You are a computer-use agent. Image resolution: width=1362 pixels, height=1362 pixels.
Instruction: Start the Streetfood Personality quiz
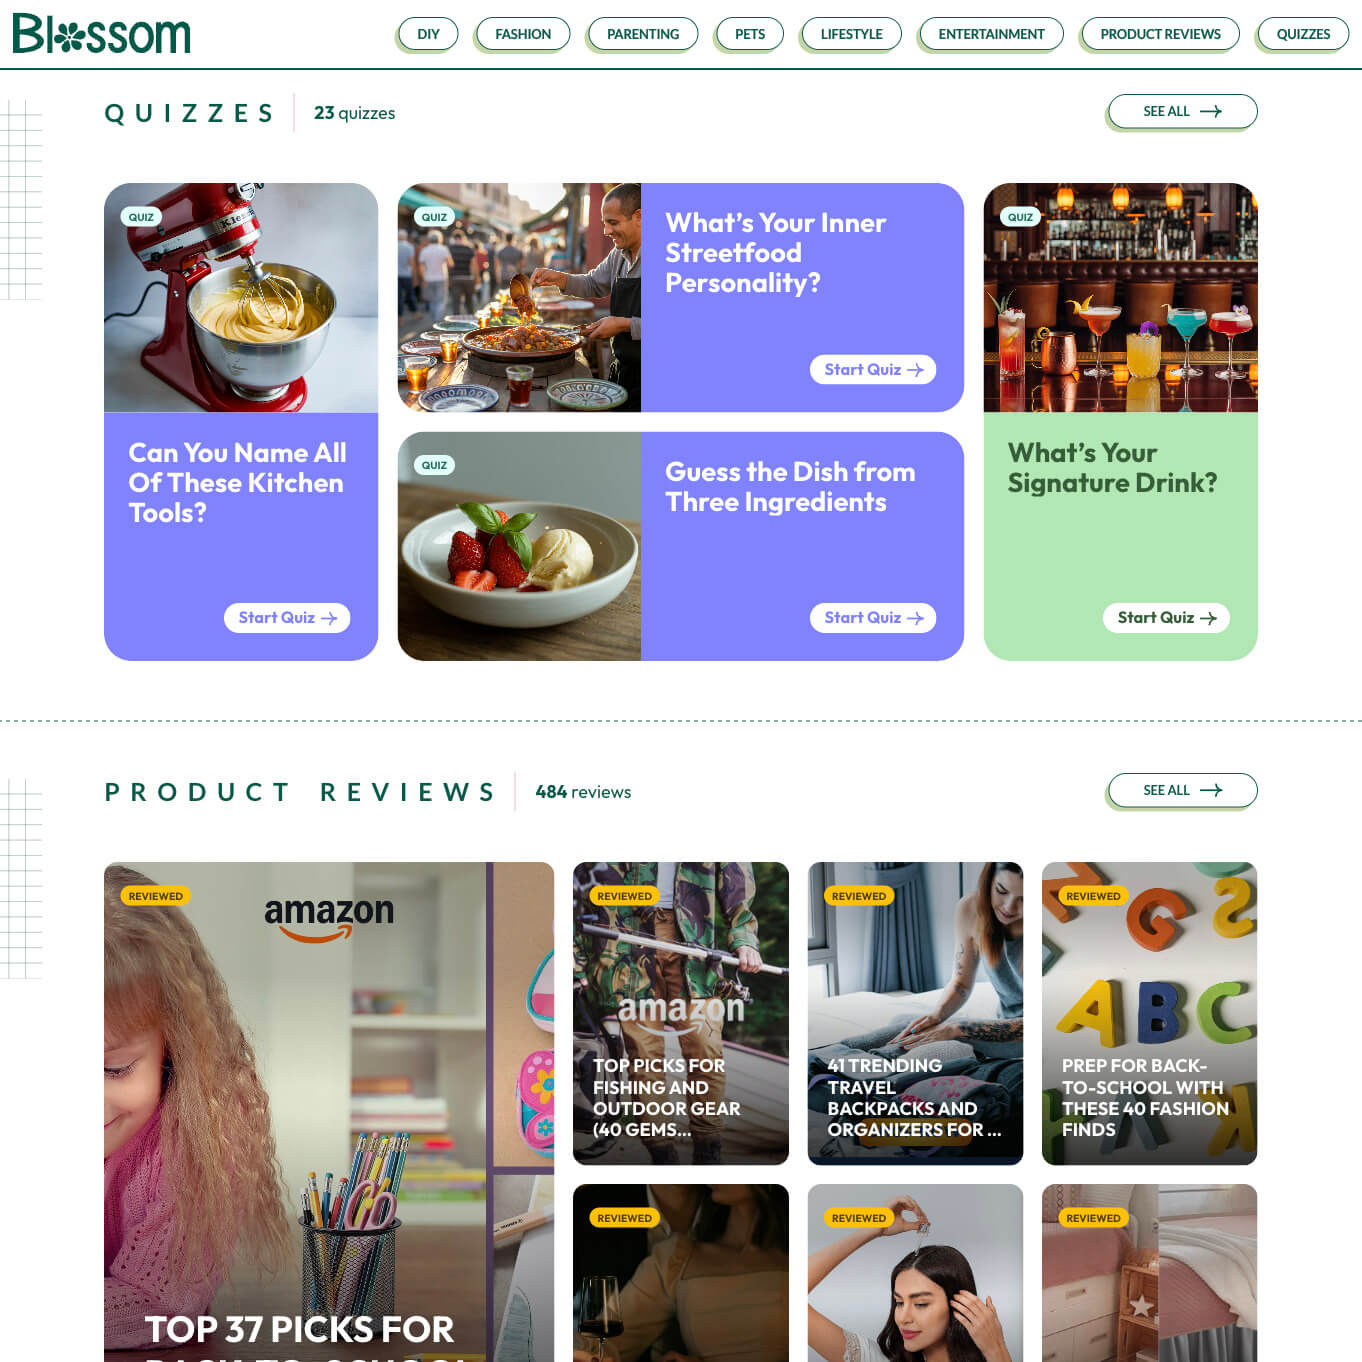pyautogui.click(x=873, y=370)
